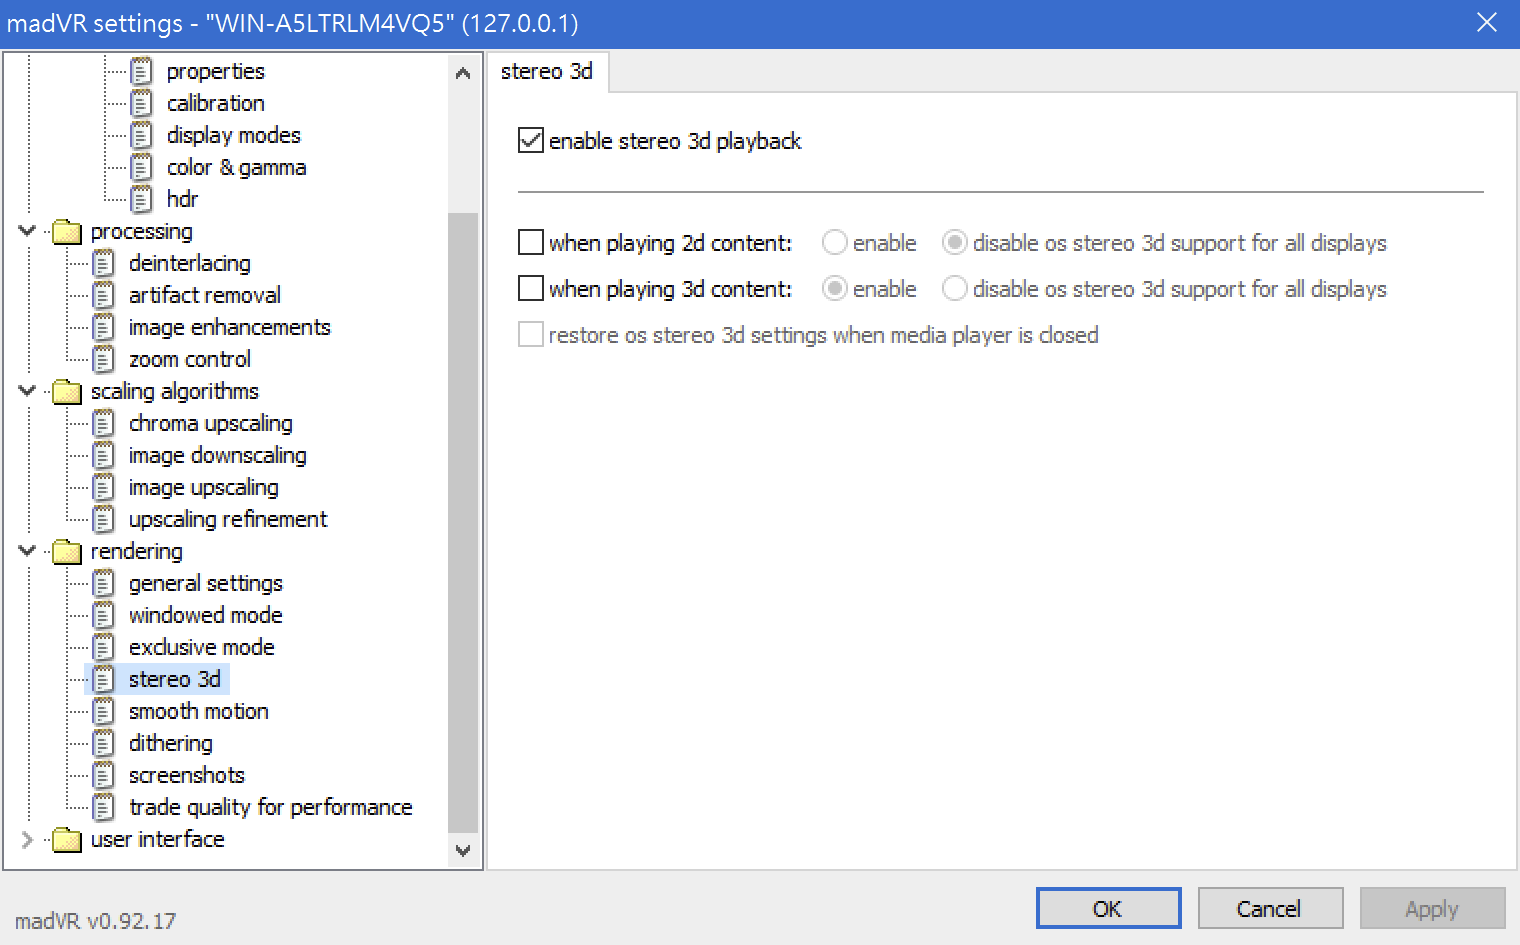Click the processing folder icon
Image resolution: width=1520 pixels, height=945 pixels.
click(67, 231)
